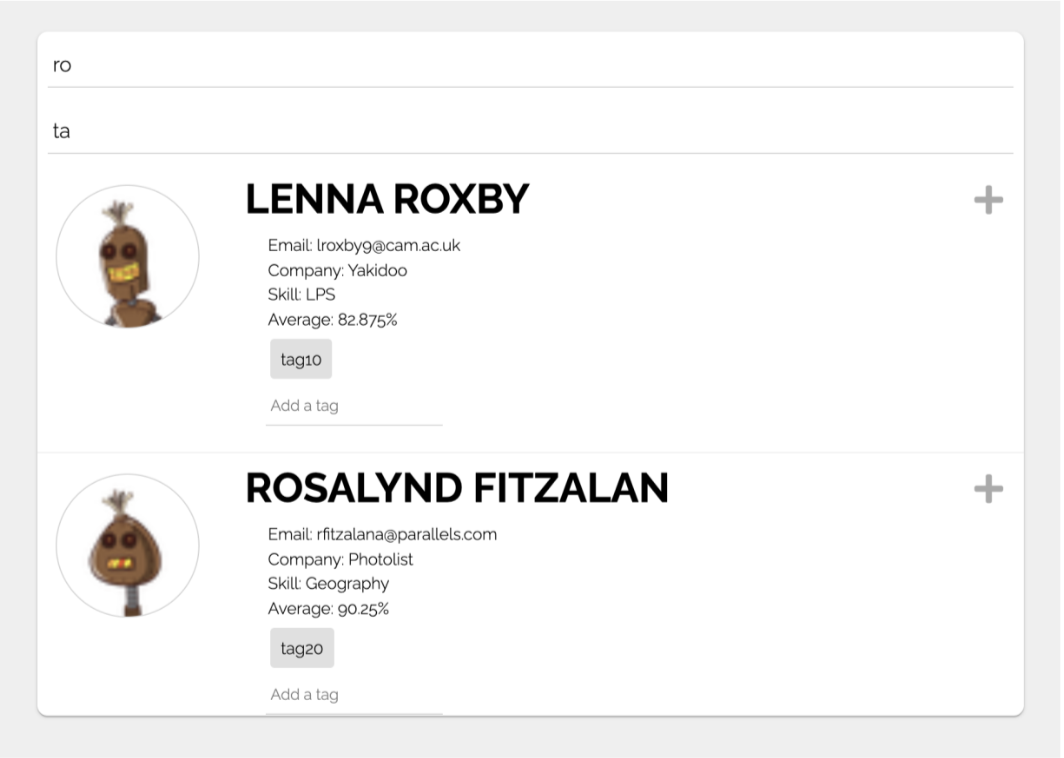
Task: Click Rosalynd's email rfitzalana@parallels.com
Action: [382, 534]
